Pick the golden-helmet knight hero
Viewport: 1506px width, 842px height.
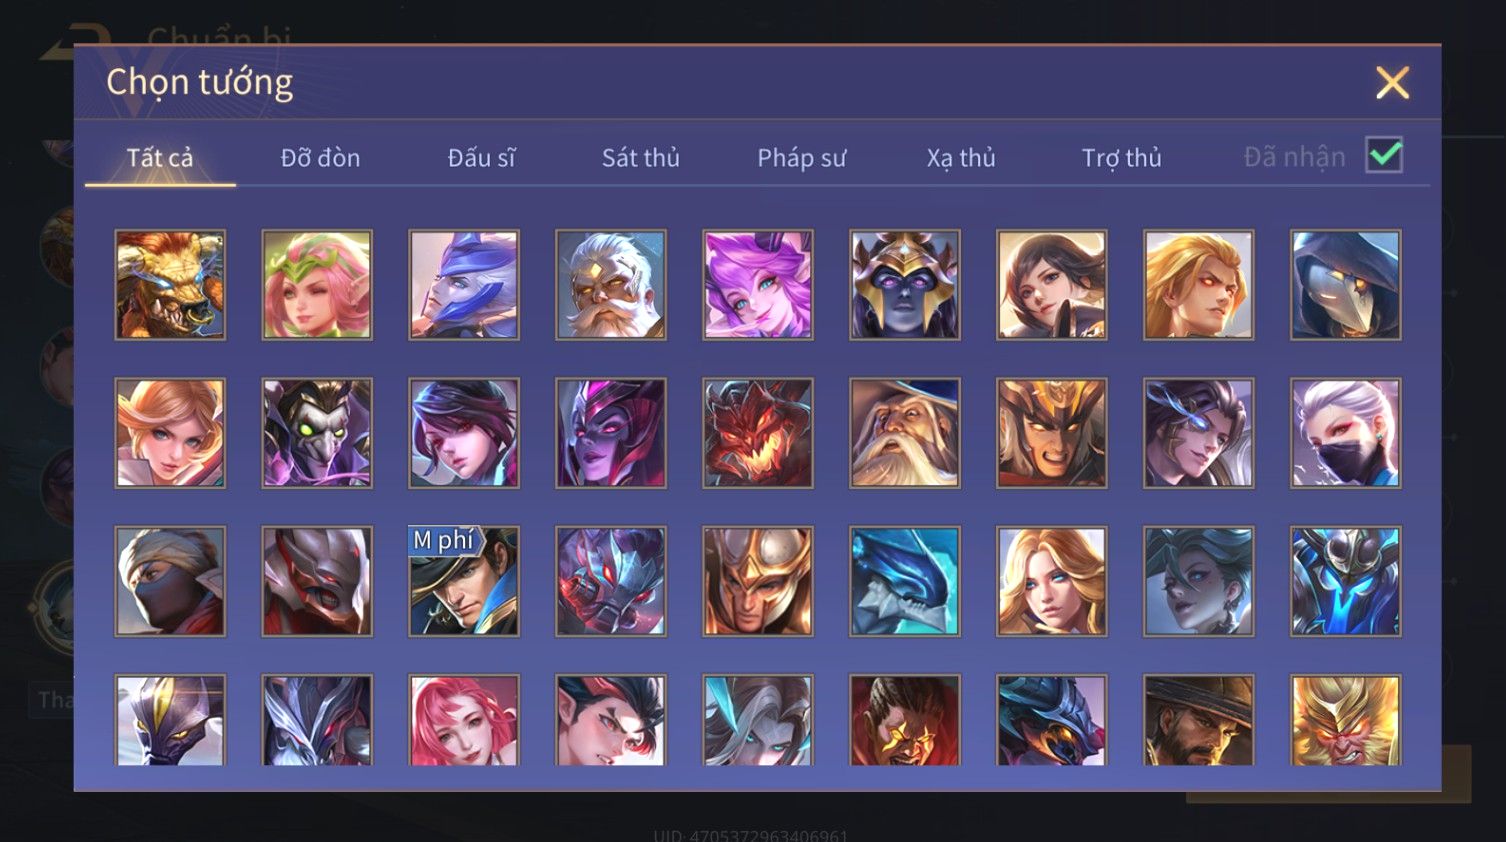[x=758, y=581]
